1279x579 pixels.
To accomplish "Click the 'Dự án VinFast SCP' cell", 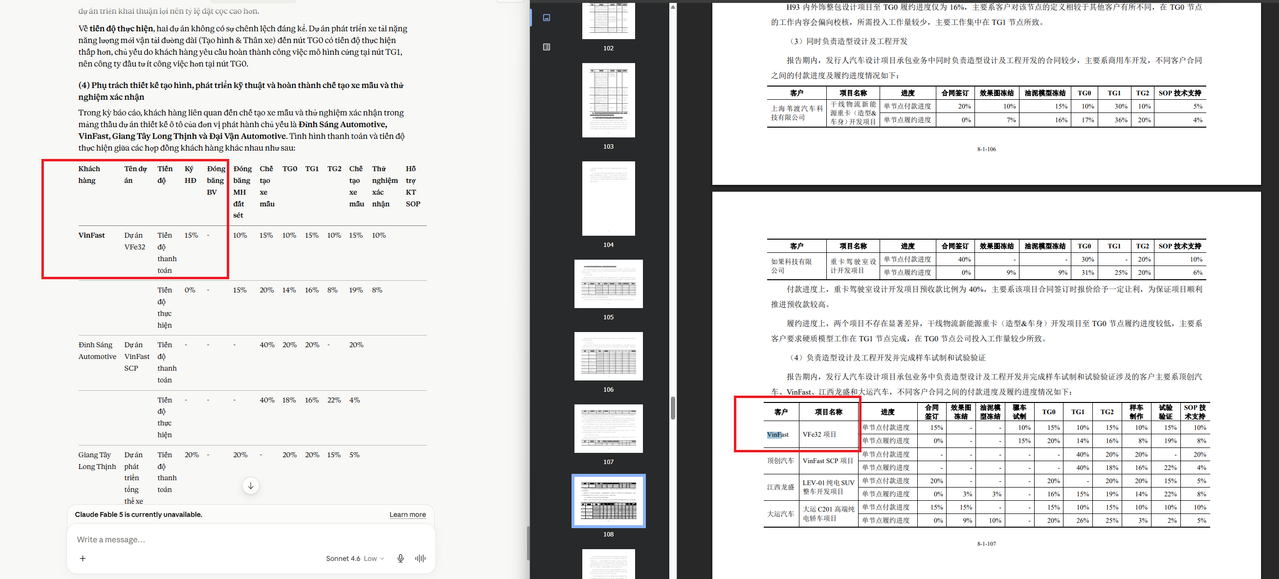I will 137,356.
